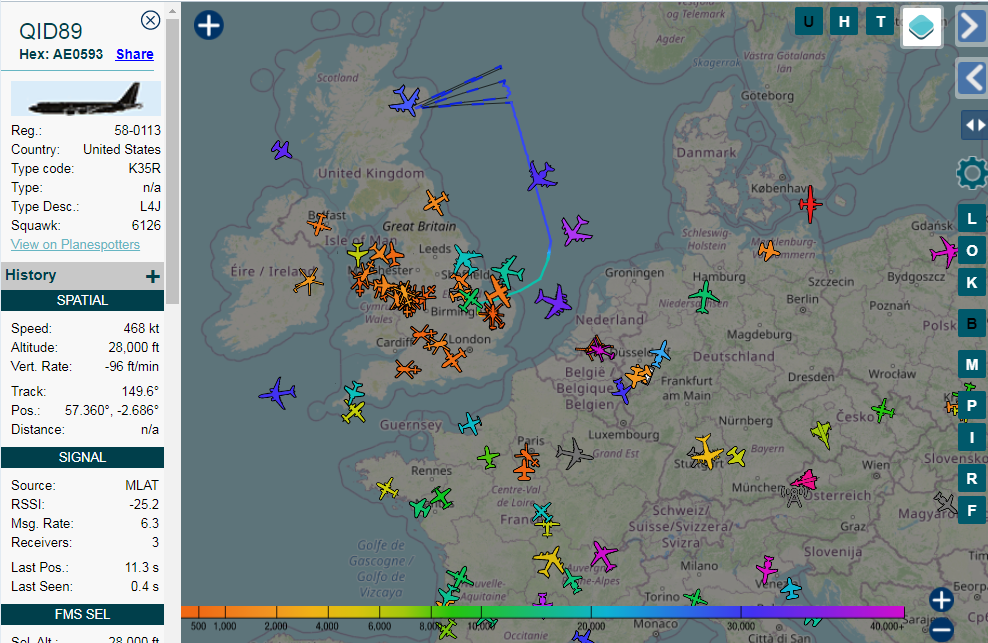Image resolution: width=988 pixels, height=643 pixels.
Task: Click the RSSI value -25.2
Action: click(x=142, y=504)
